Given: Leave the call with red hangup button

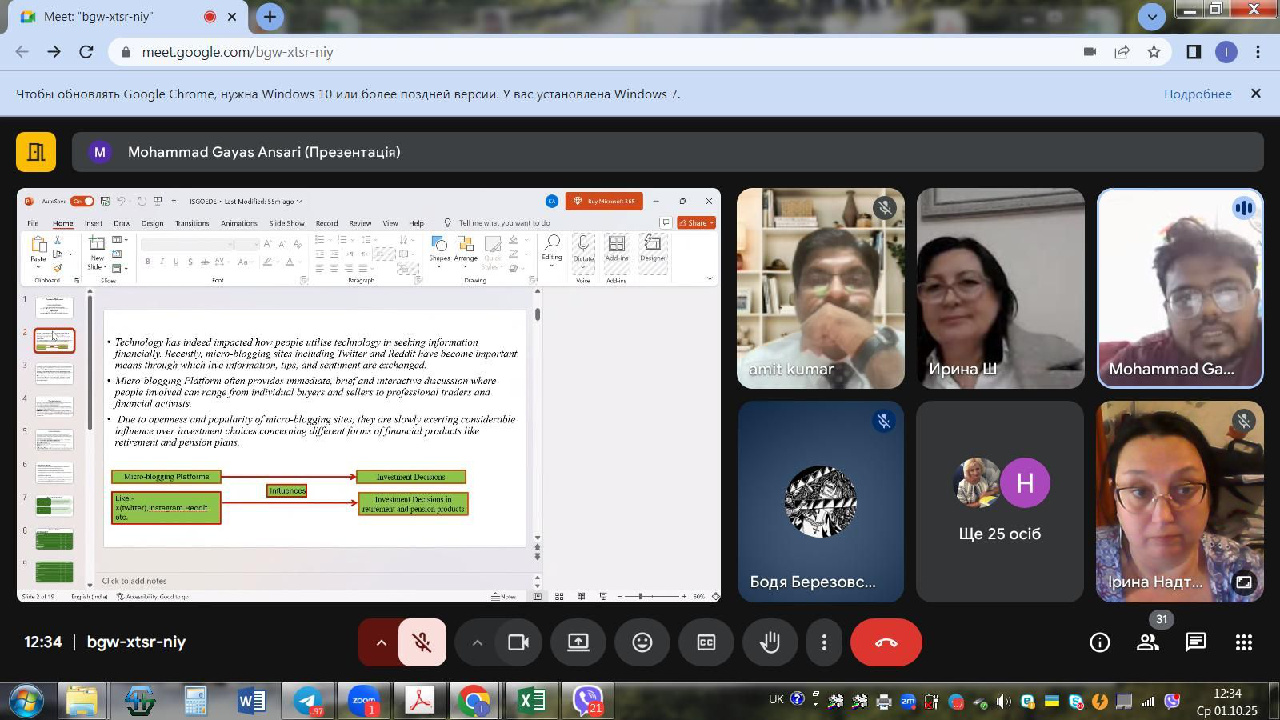Looking at the screenshot, I should click(886, 642).
